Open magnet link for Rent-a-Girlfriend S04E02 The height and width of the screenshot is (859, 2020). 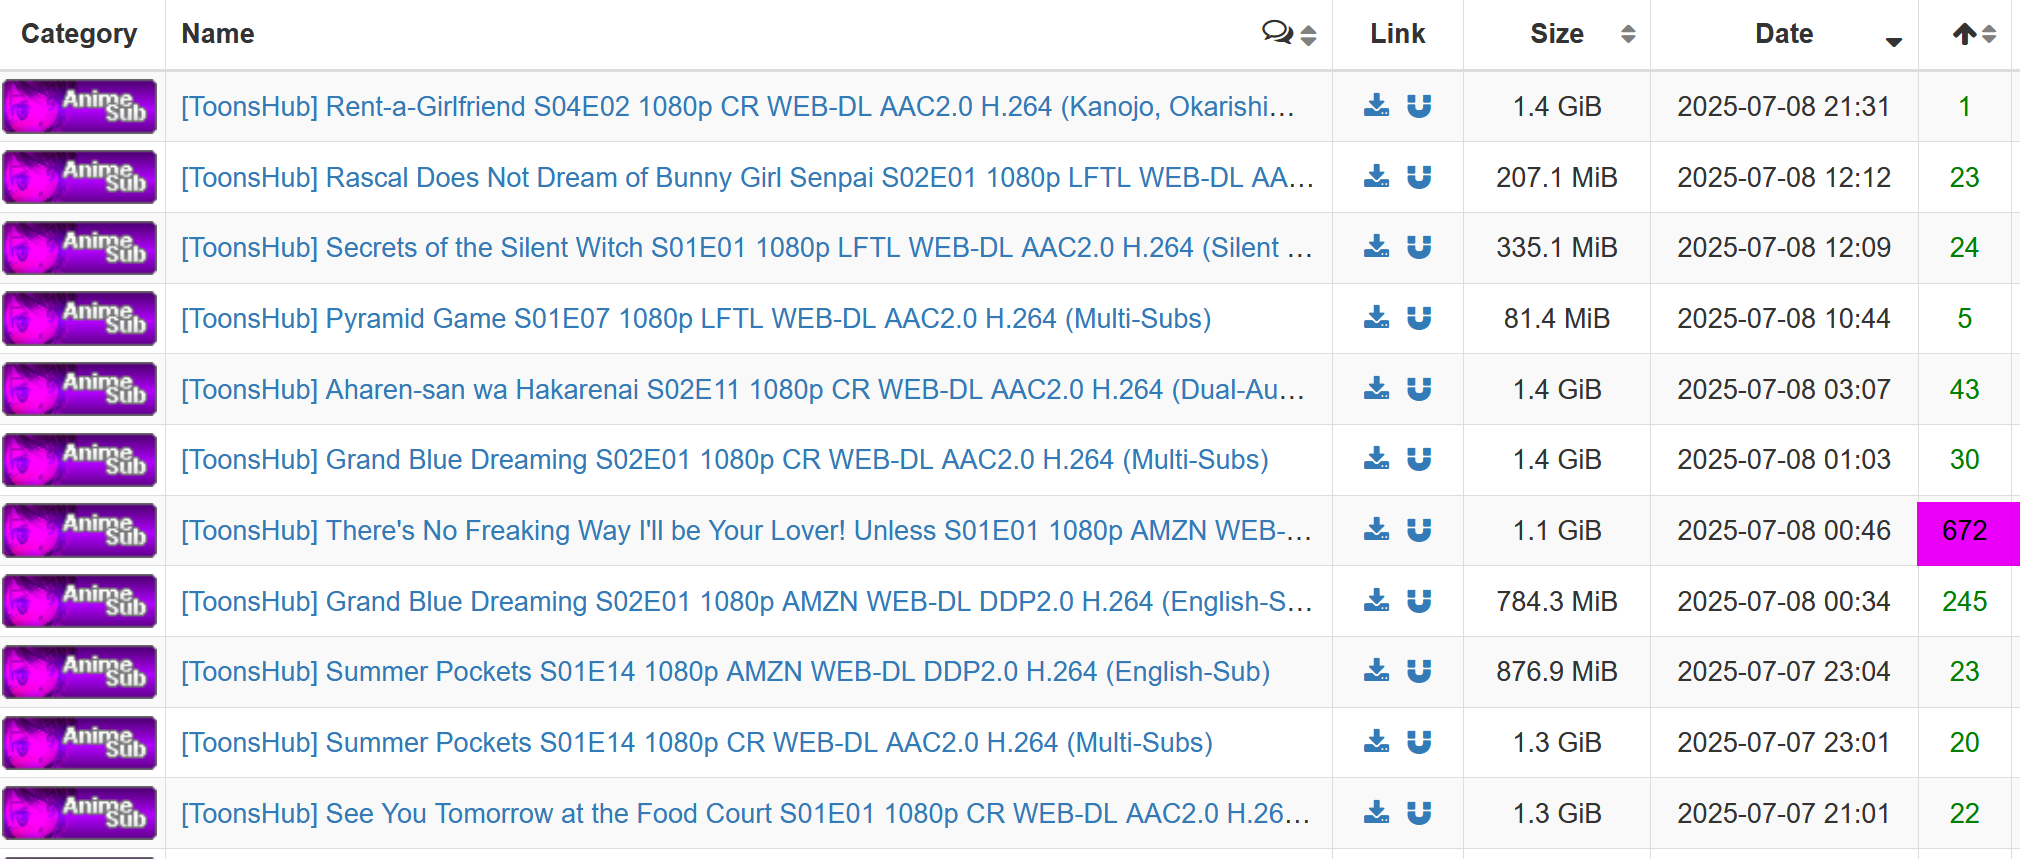[x=1419, y=106]
